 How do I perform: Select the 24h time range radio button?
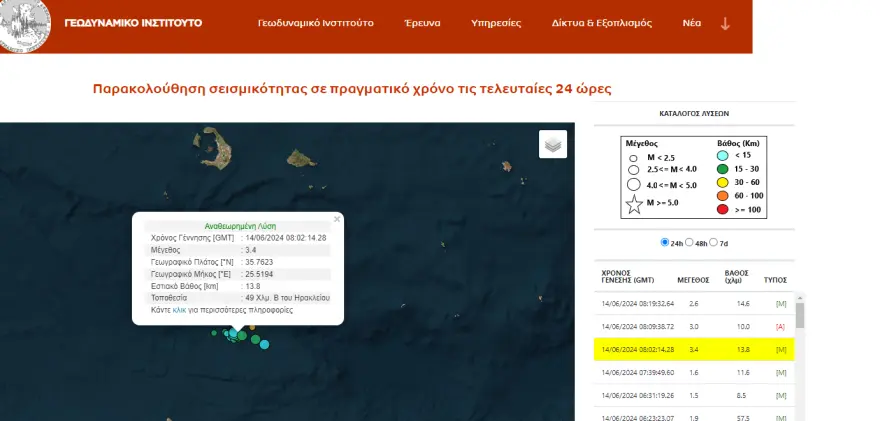tap(665, 242)
